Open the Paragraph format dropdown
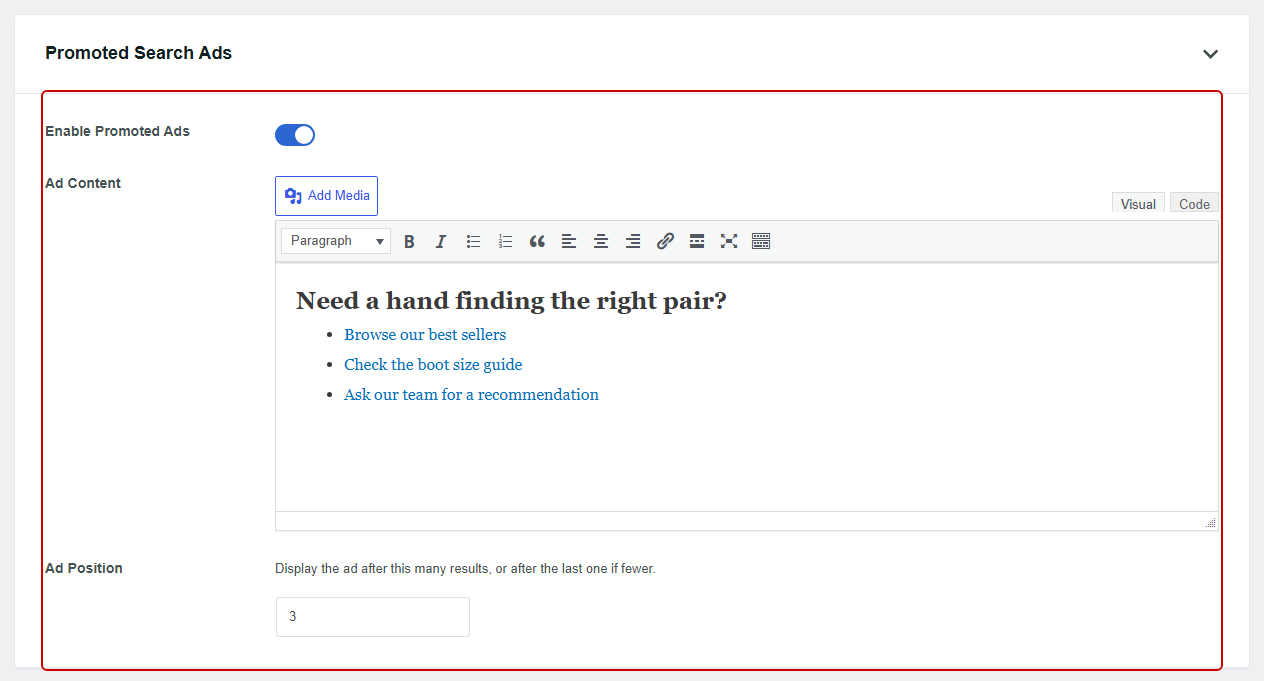1264x681 pixels. [336, 241]
